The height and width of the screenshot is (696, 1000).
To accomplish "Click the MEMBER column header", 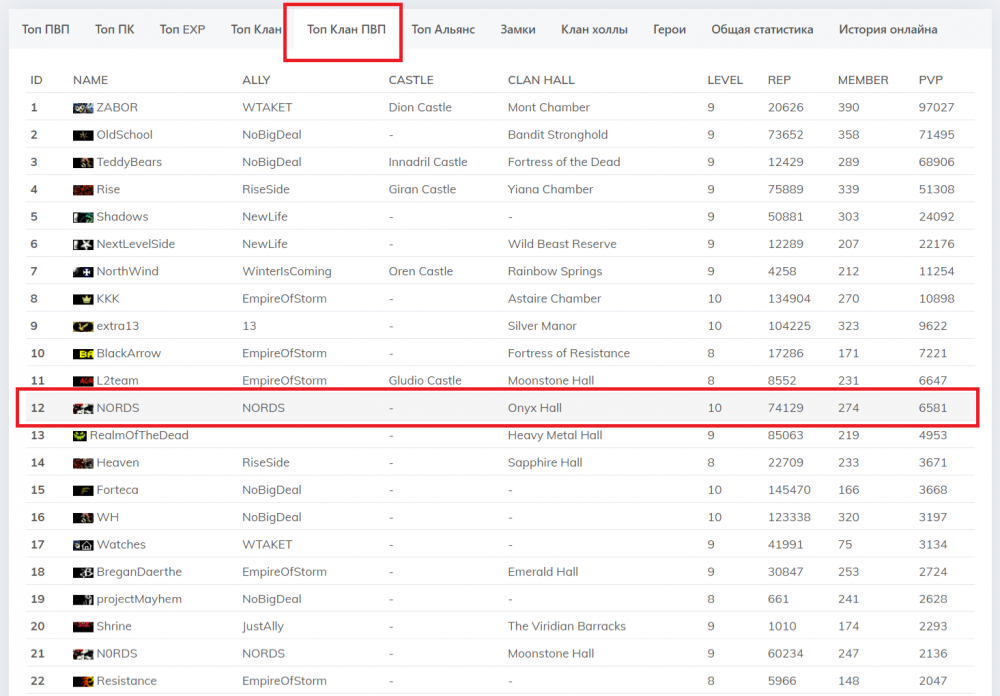I will point(862,80).
